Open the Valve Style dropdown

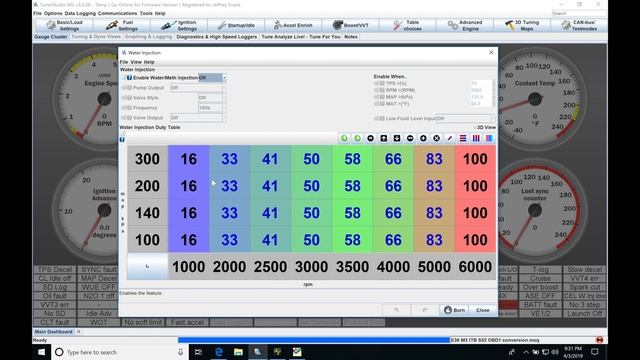pos(212,98)
